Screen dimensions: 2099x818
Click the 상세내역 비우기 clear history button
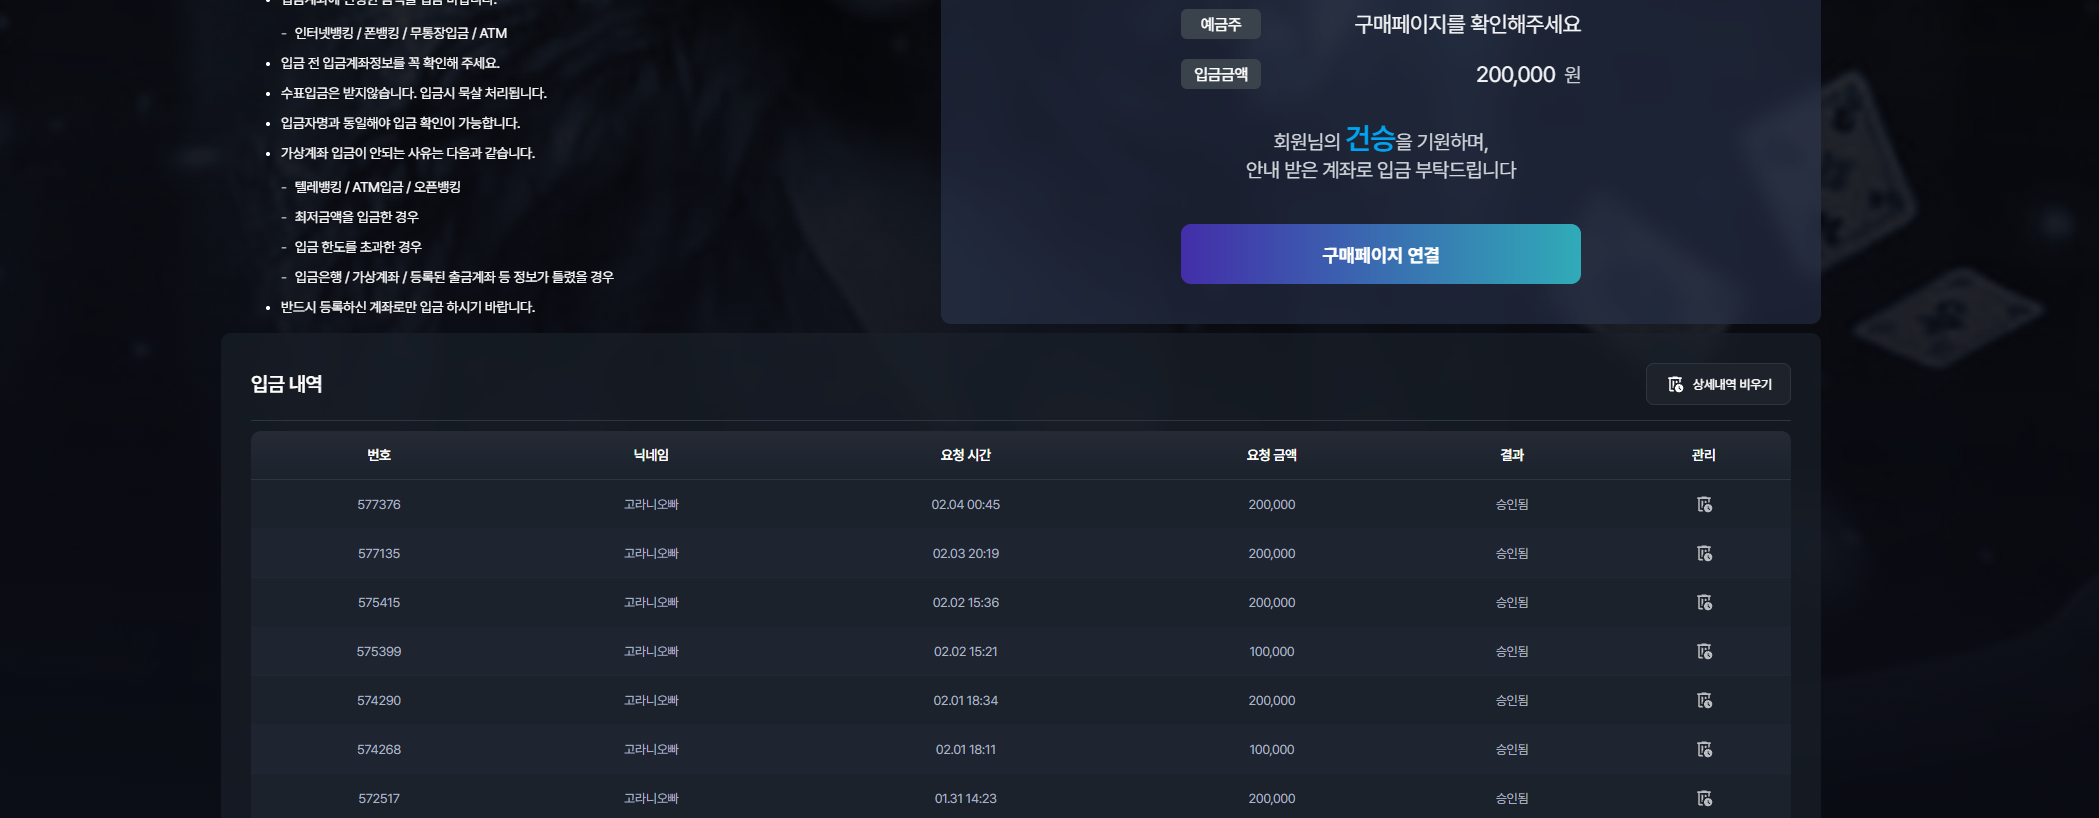(1718, 384)
